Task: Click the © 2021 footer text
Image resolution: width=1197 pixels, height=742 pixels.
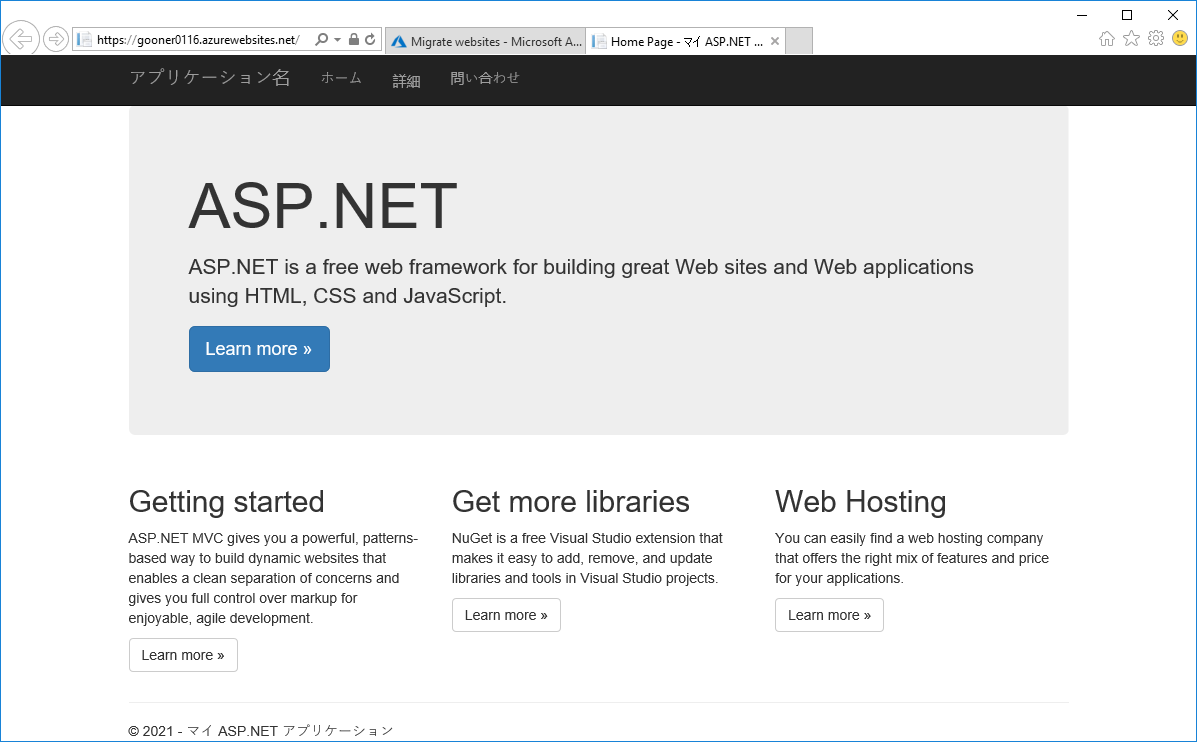Action: (260, 731)
